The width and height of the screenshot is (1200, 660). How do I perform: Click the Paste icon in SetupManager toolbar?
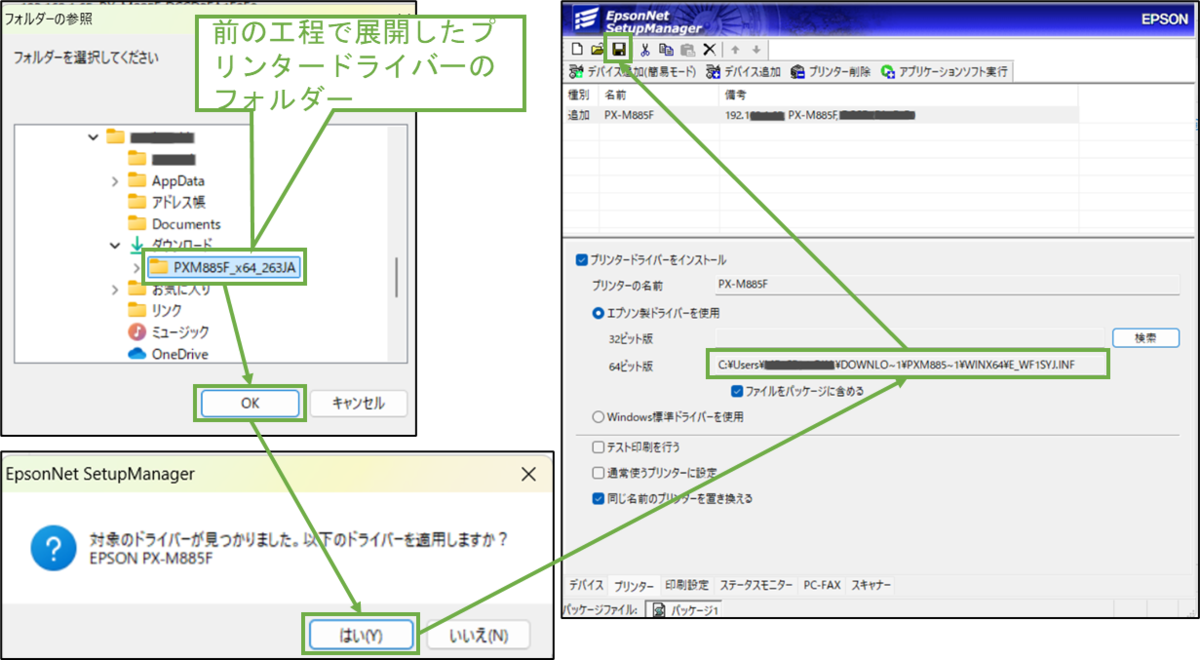[687, 49]
